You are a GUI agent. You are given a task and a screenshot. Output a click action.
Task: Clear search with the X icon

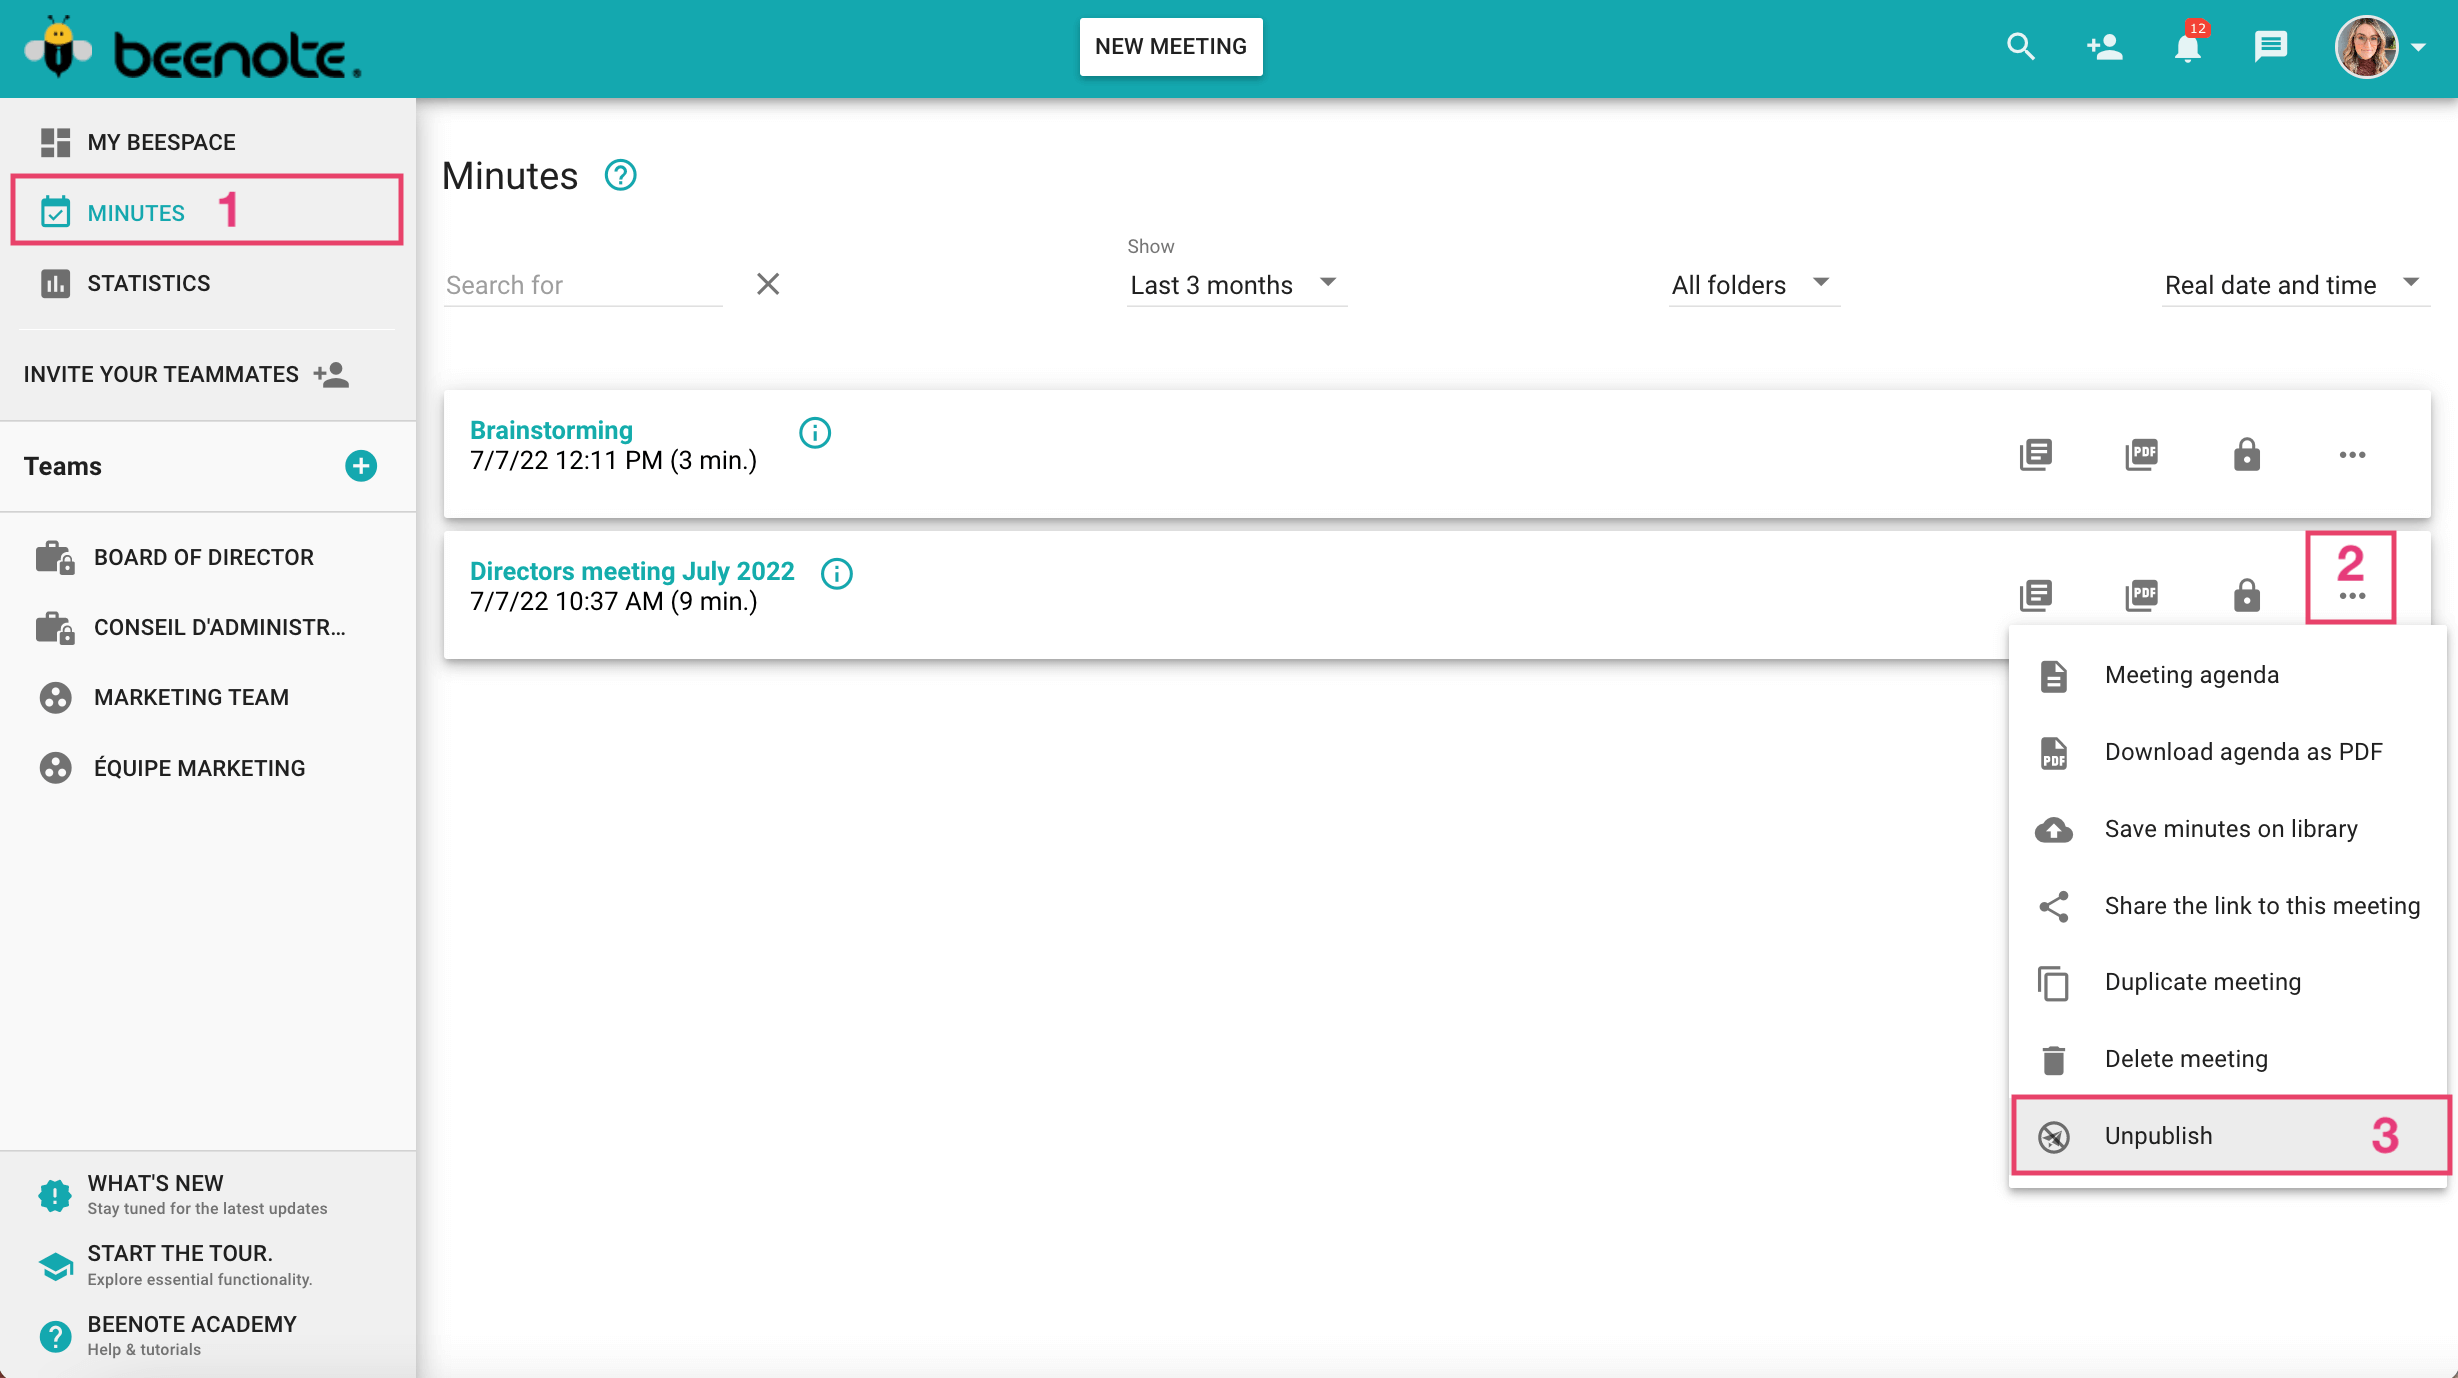pos(768,284)
